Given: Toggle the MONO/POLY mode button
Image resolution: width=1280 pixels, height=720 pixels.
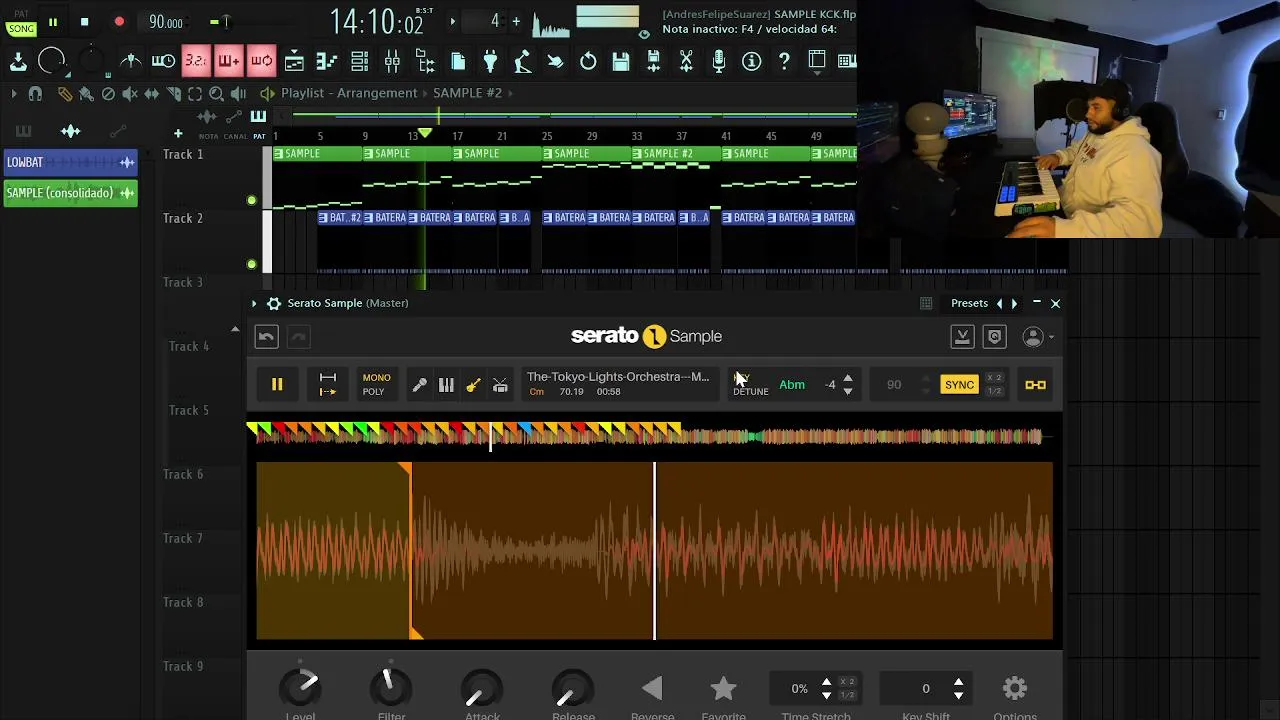Looking at the screenshot, I should (376, 385).
